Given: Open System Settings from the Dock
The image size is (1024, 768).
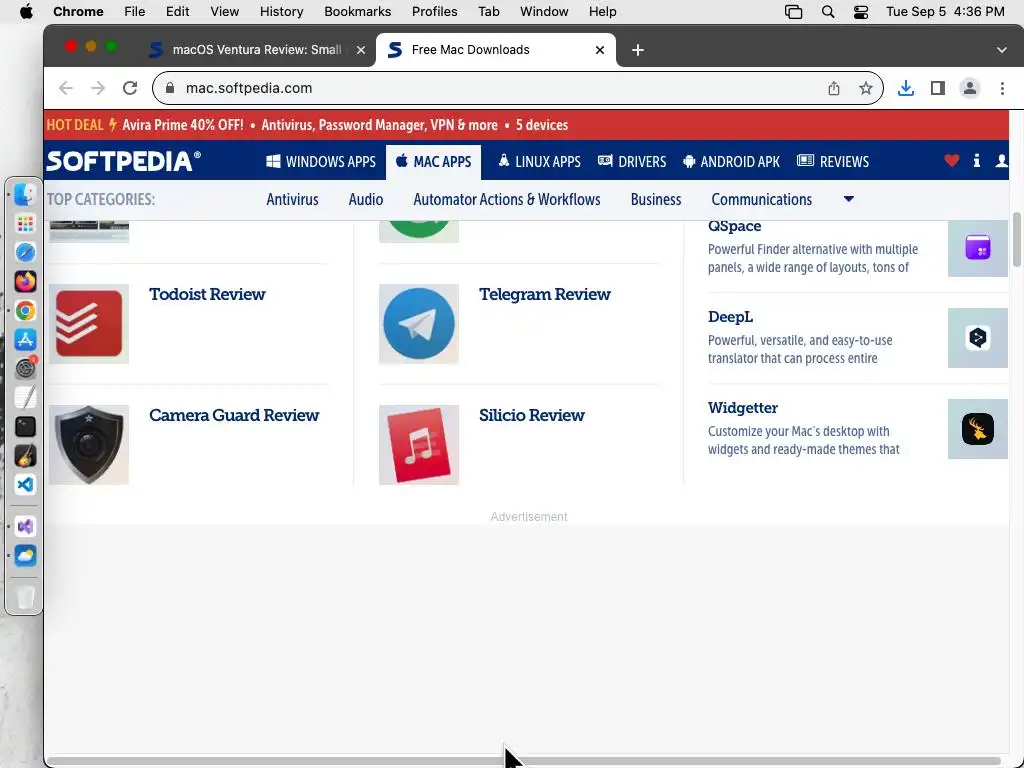Looking at the screenshot, I should click(25, 369).
